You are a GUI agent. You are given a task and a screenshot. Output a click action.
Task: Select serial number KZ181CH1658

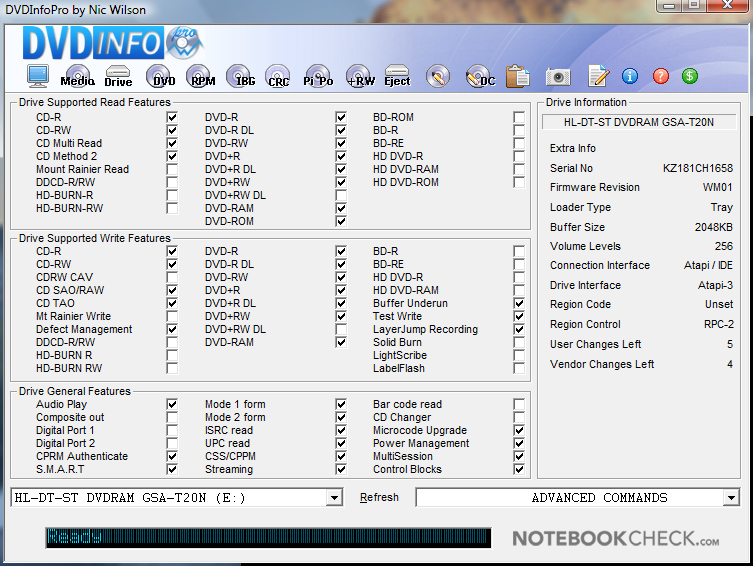click(x=698, y=168)
